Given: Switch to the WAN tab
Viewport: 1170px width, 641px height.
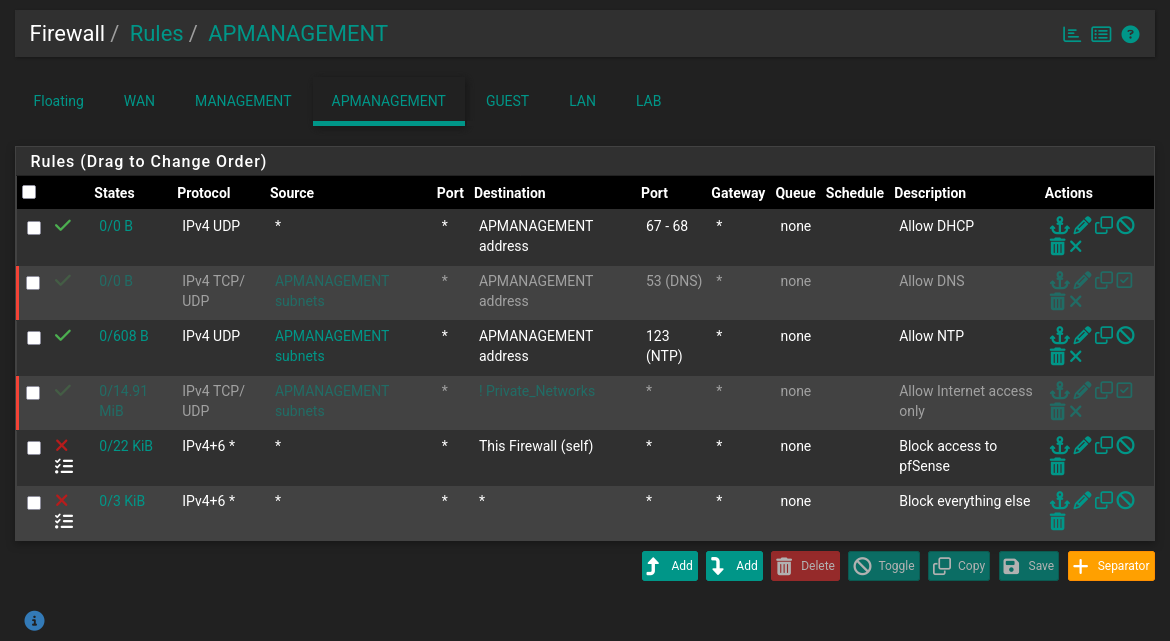Looking at the screenshot, I should (139, 101).
